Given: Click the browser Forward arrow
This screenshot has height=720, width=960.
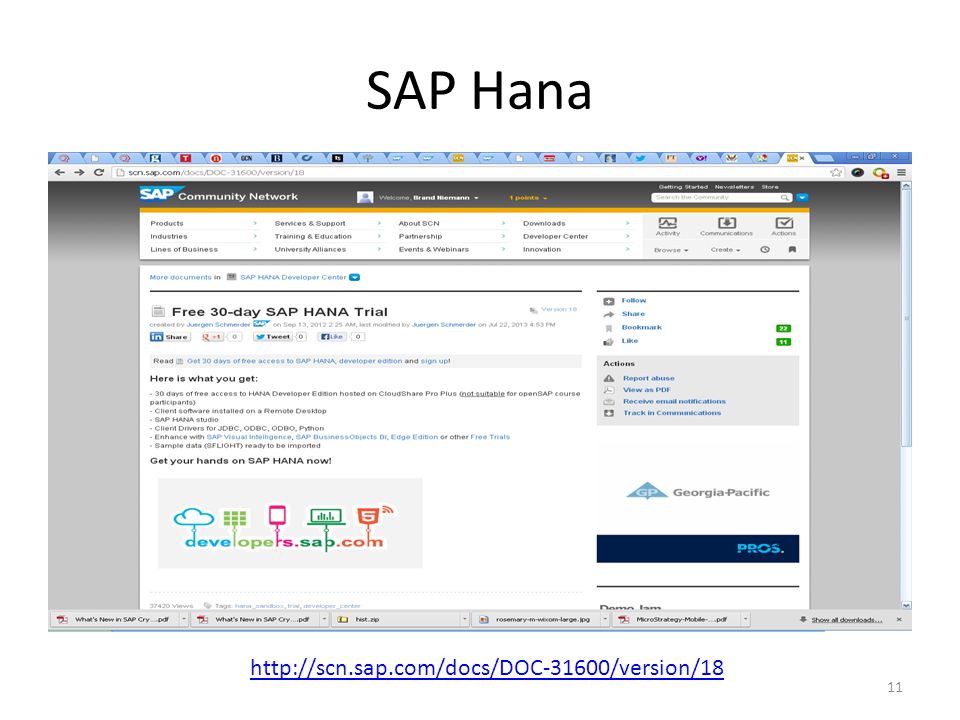Looking at the screenshot, I should [79, 173].
